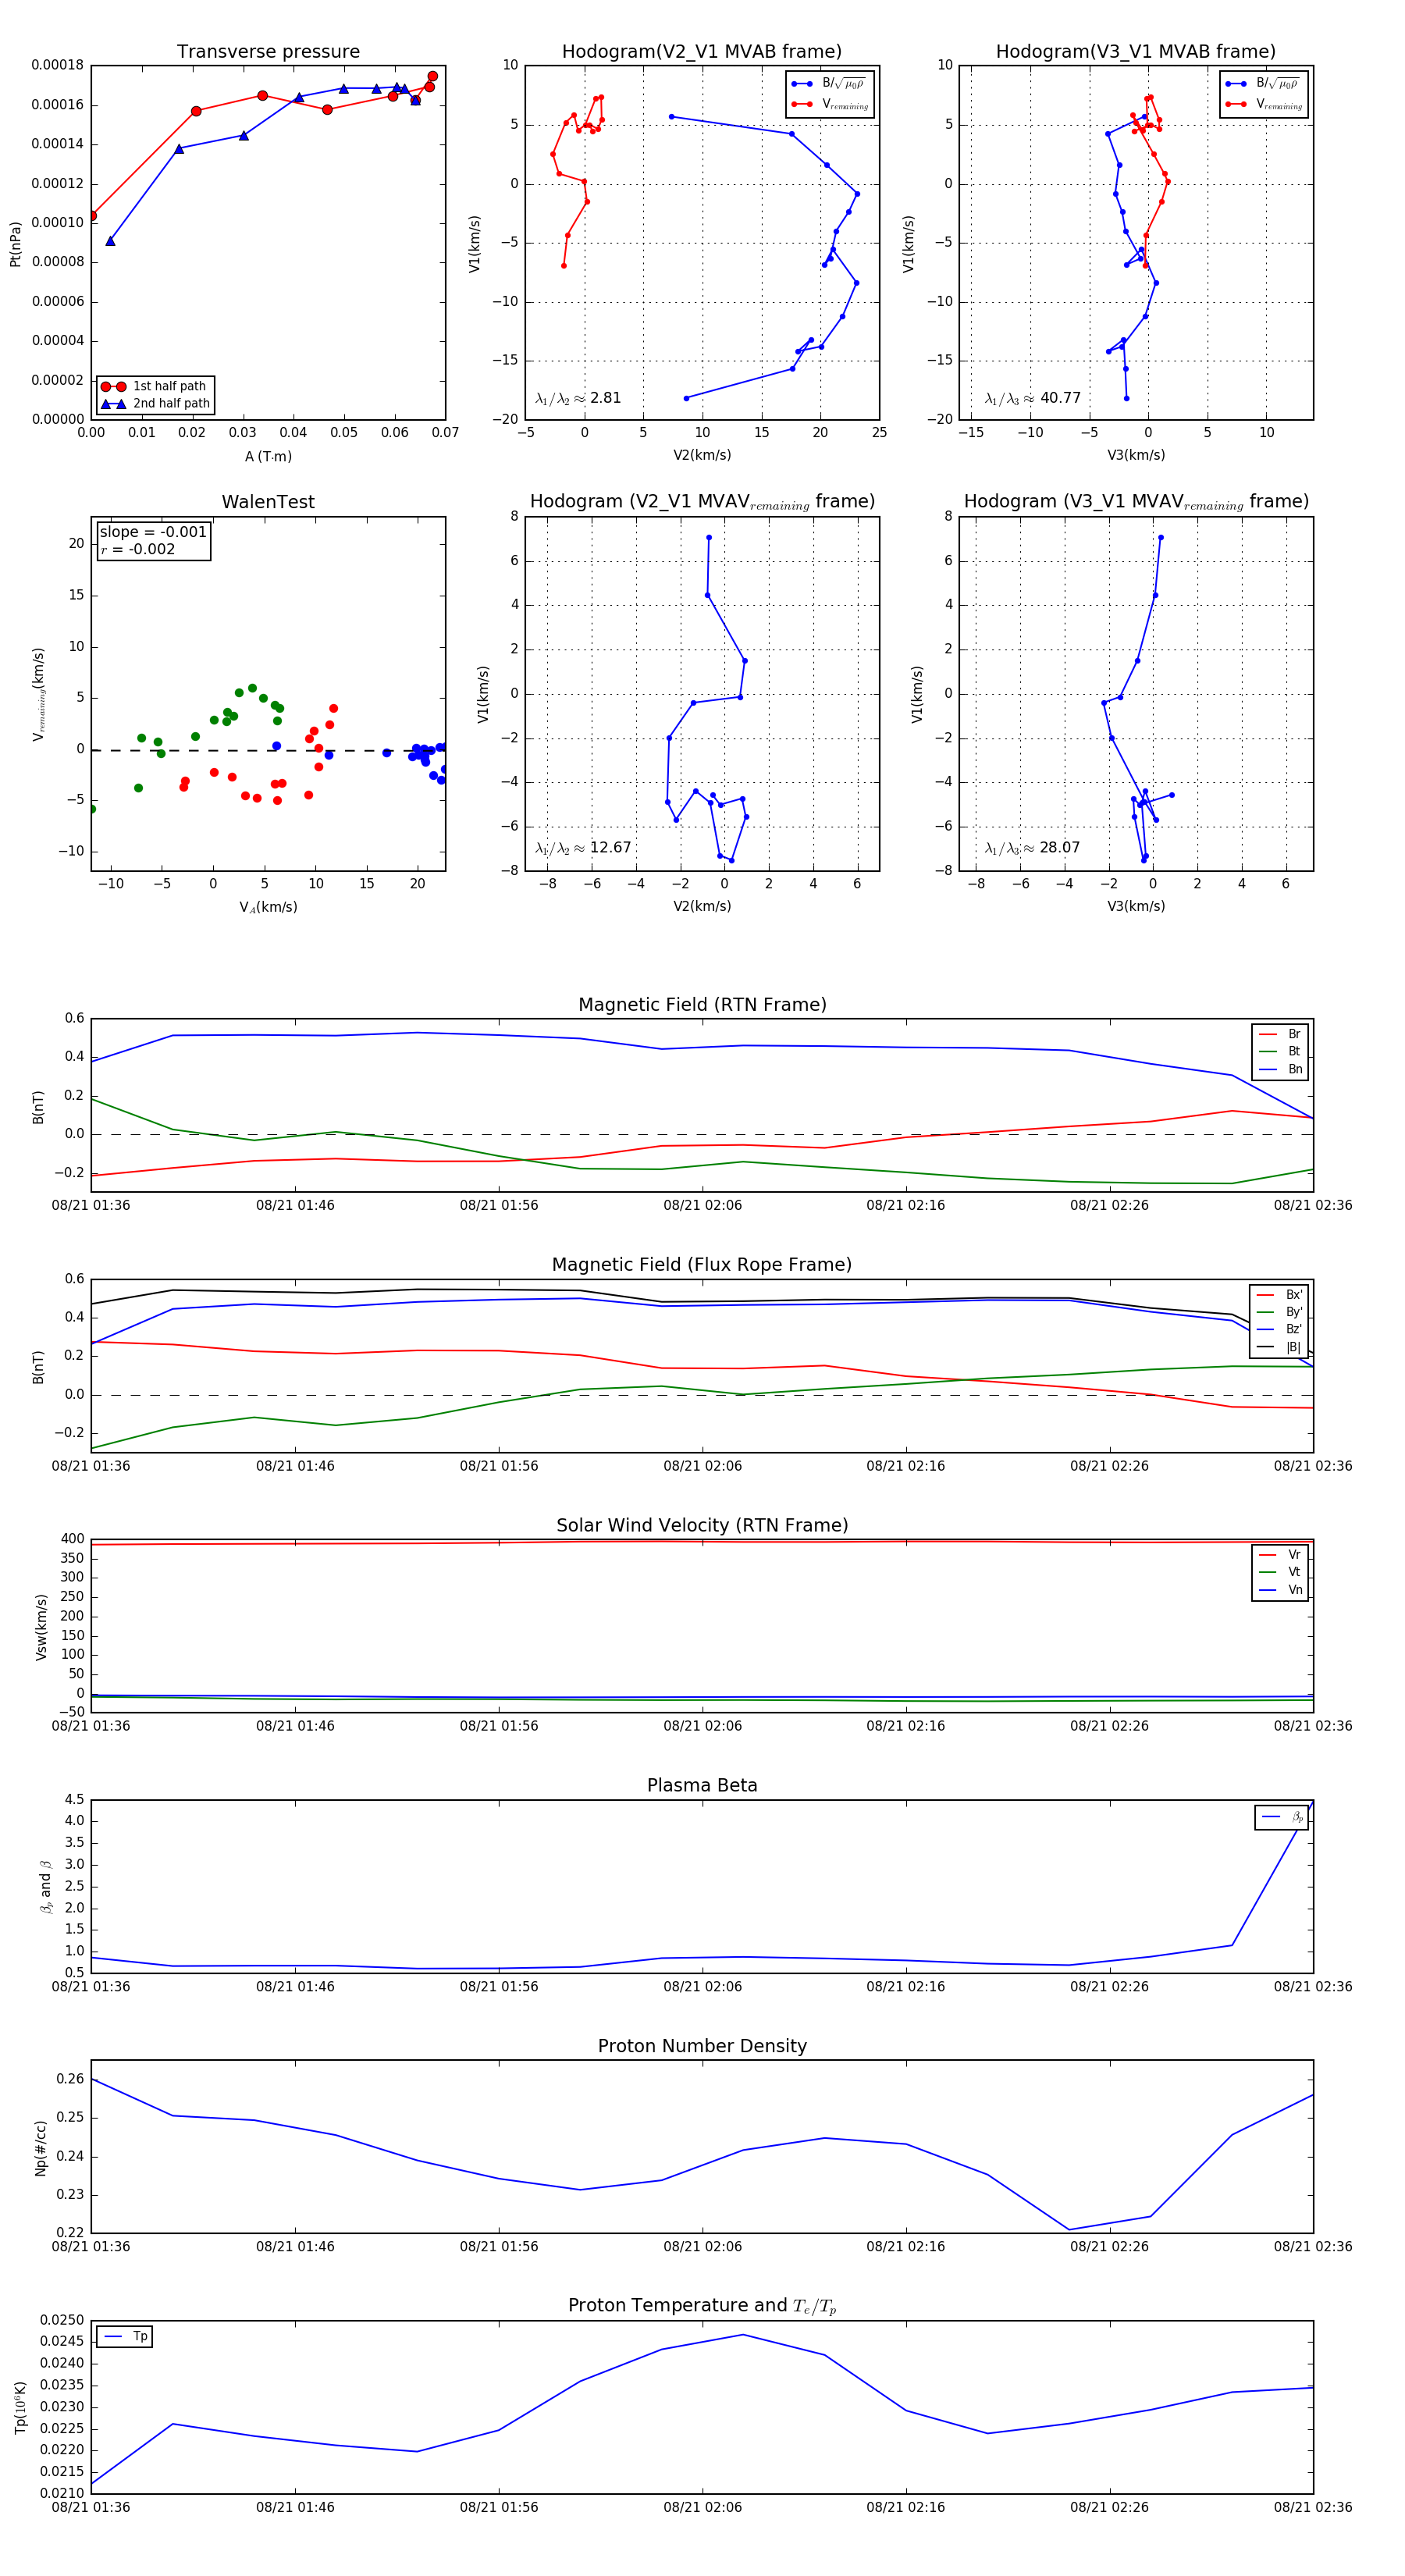Click the Proton Number Density title

pyautogui.click(x=702, y=2046)
